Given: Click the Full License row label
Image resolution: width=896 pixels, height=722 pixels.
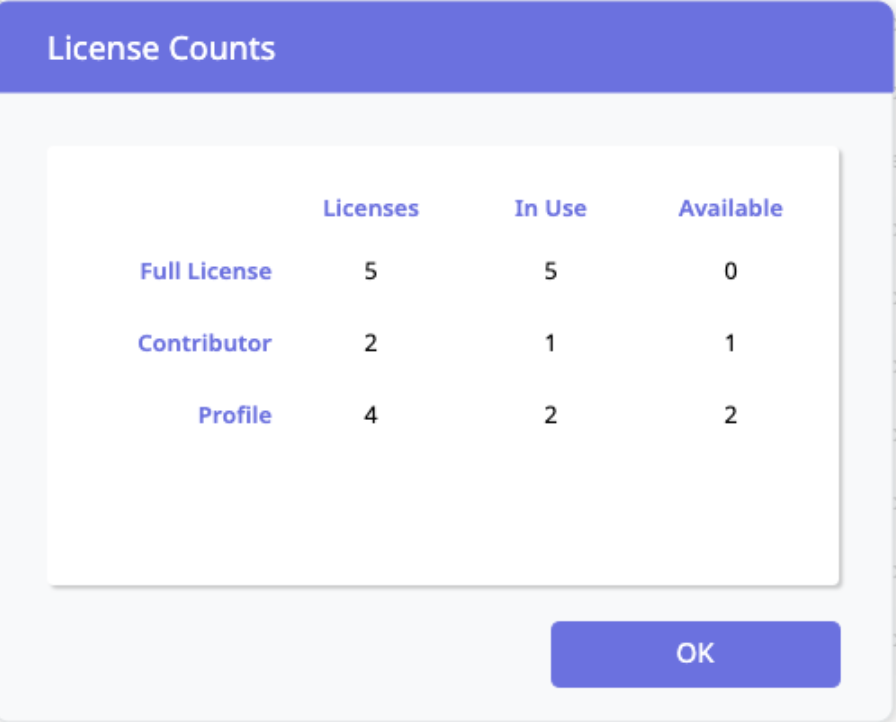Looking at the screenshot, I should (x=206, y=271).
